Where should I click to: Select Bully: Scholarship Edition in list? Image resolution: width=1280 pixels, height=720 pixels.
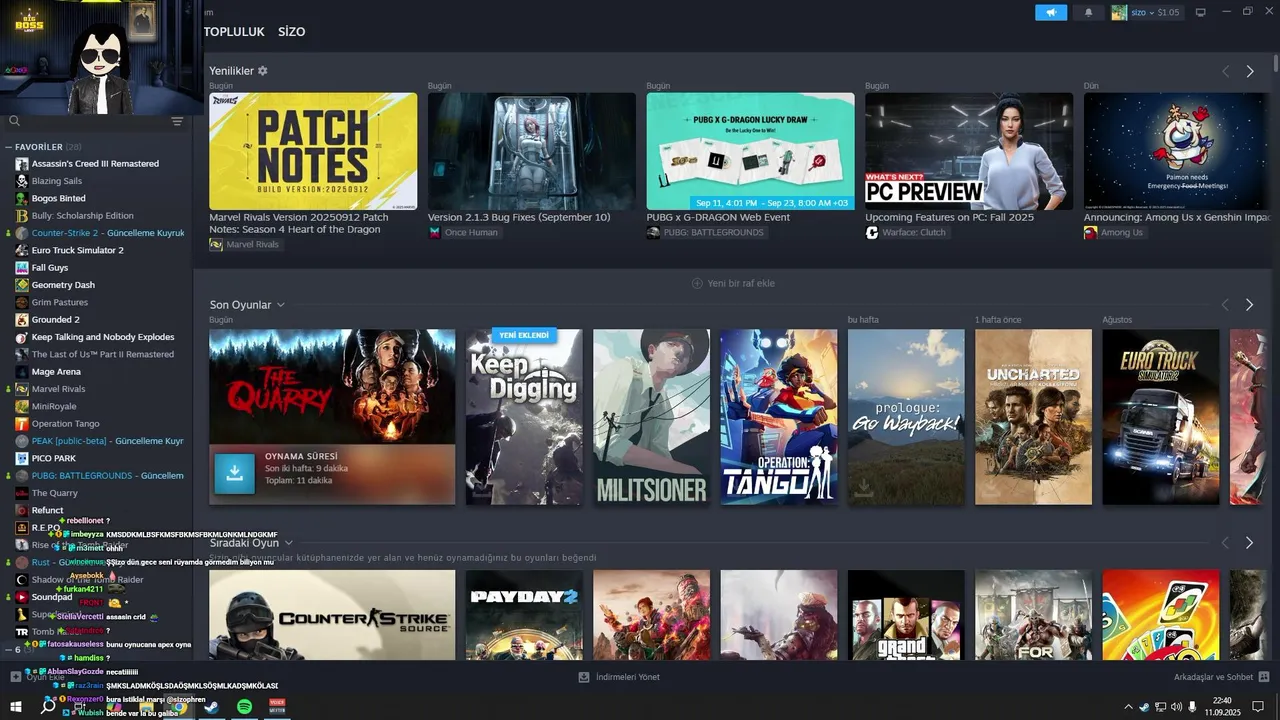click(x=82, y=216)
